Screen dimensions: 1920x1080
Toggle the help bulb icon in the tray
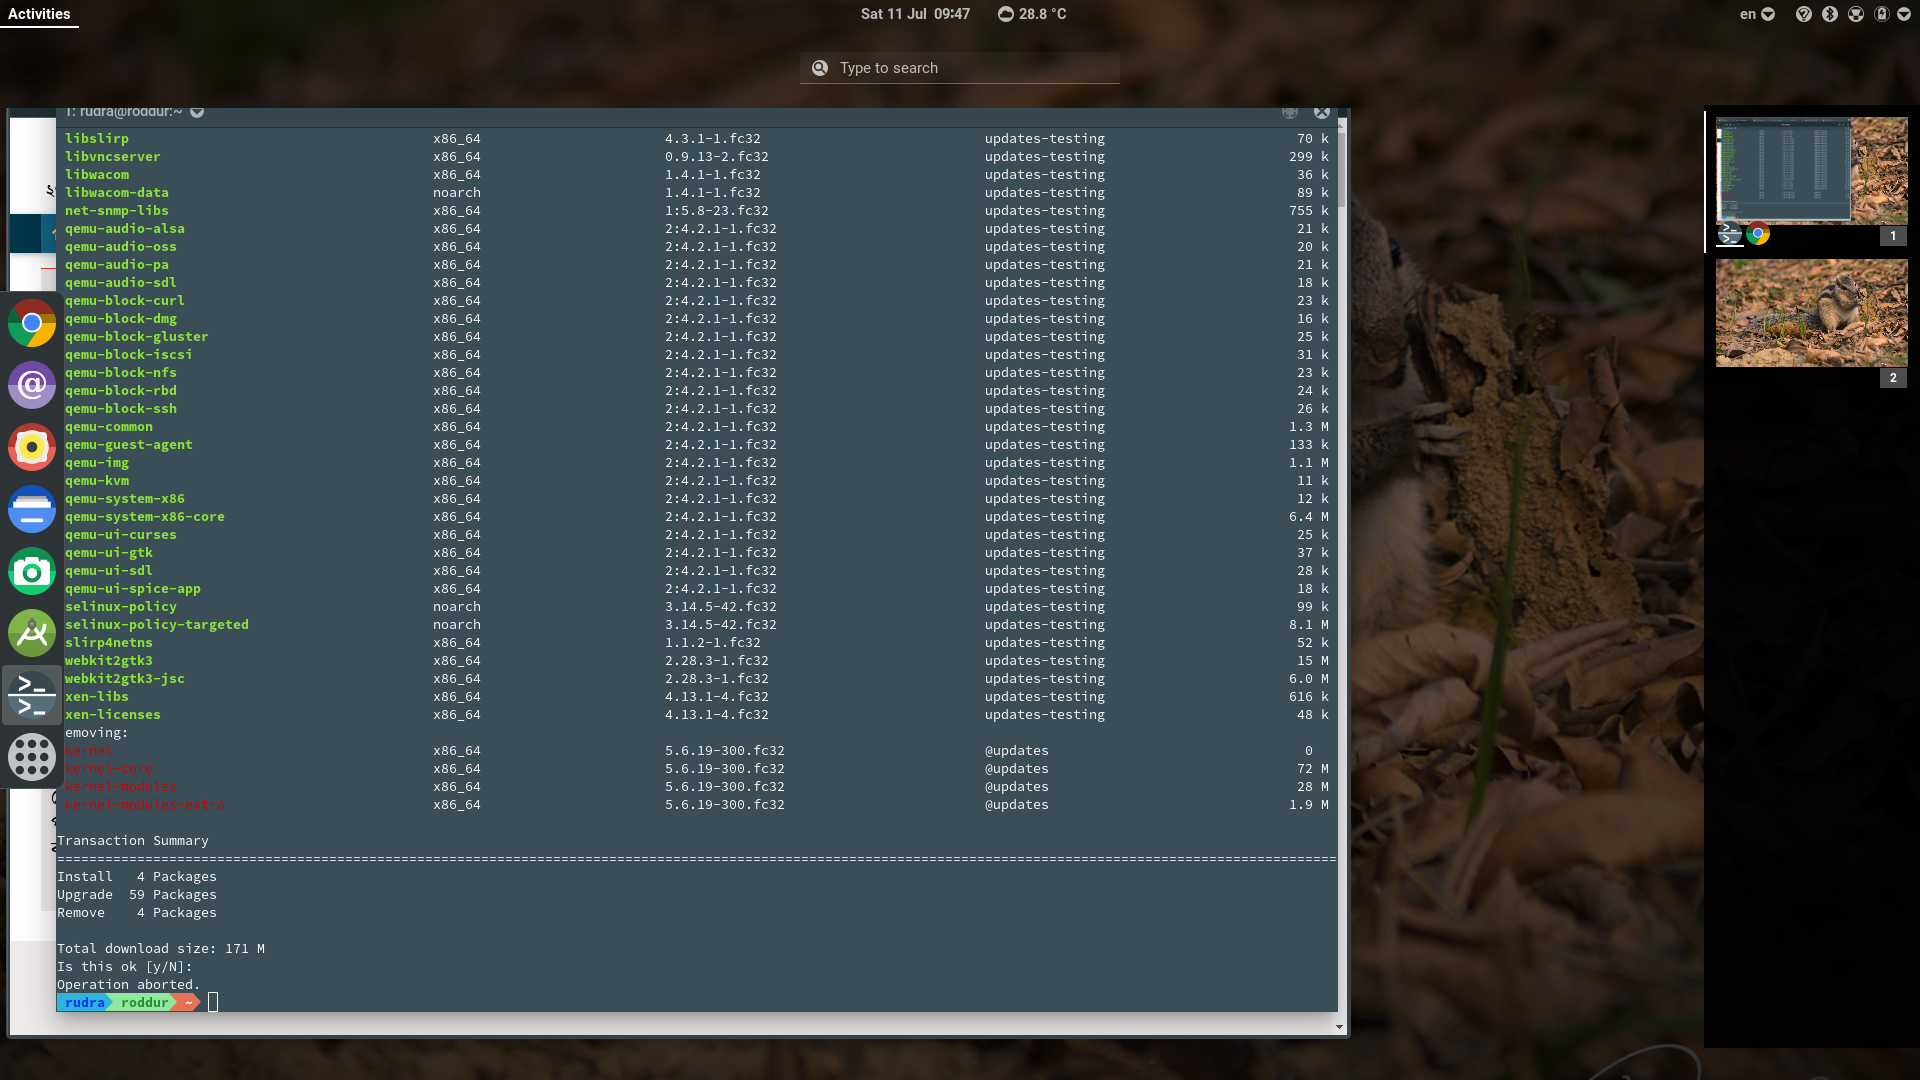[1804, 14]
